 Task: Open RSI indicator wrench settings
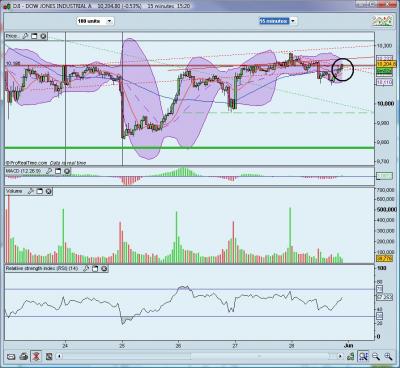[x=86, y=268]
